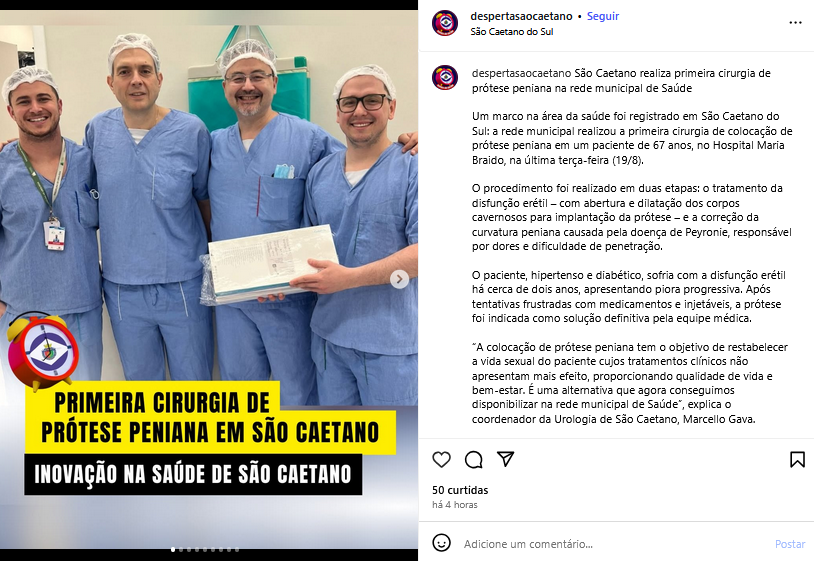Like the post with the heart icon
The height and width of the screenshot is (561, 814).
pyautogui.click(x=441, y=459)
